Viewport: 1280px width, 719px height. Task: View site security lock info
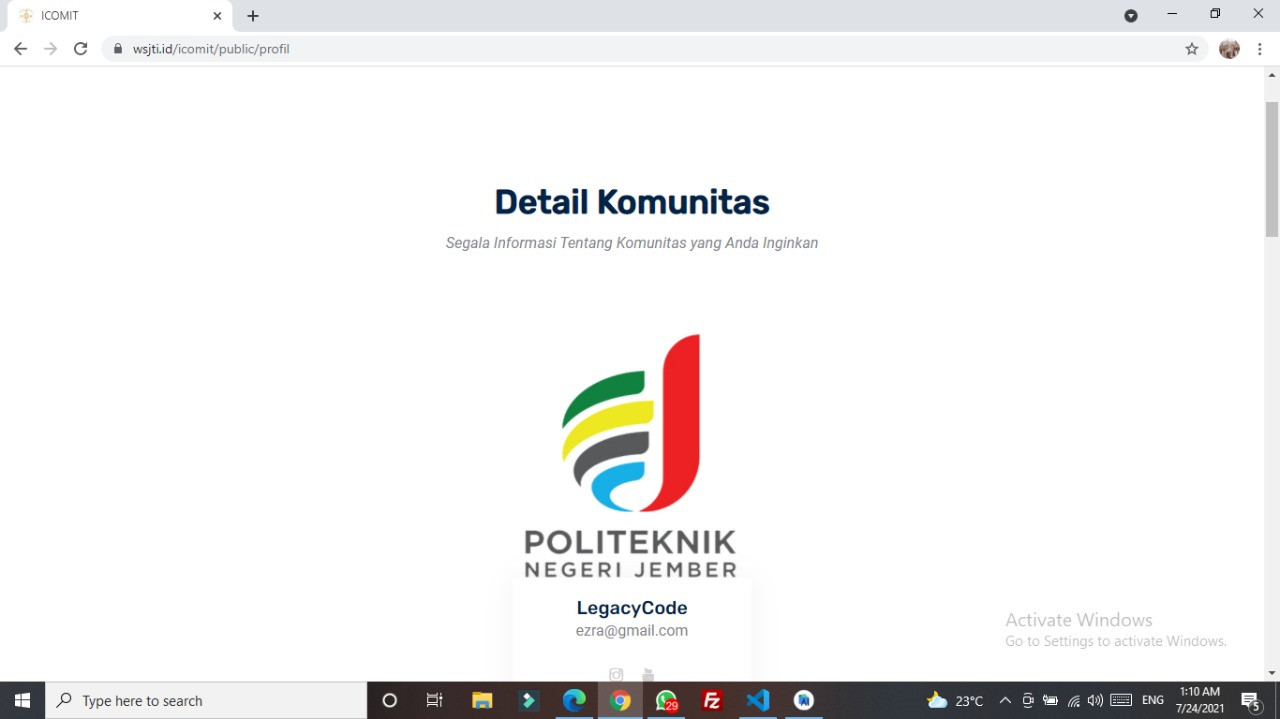click(118, 48)
